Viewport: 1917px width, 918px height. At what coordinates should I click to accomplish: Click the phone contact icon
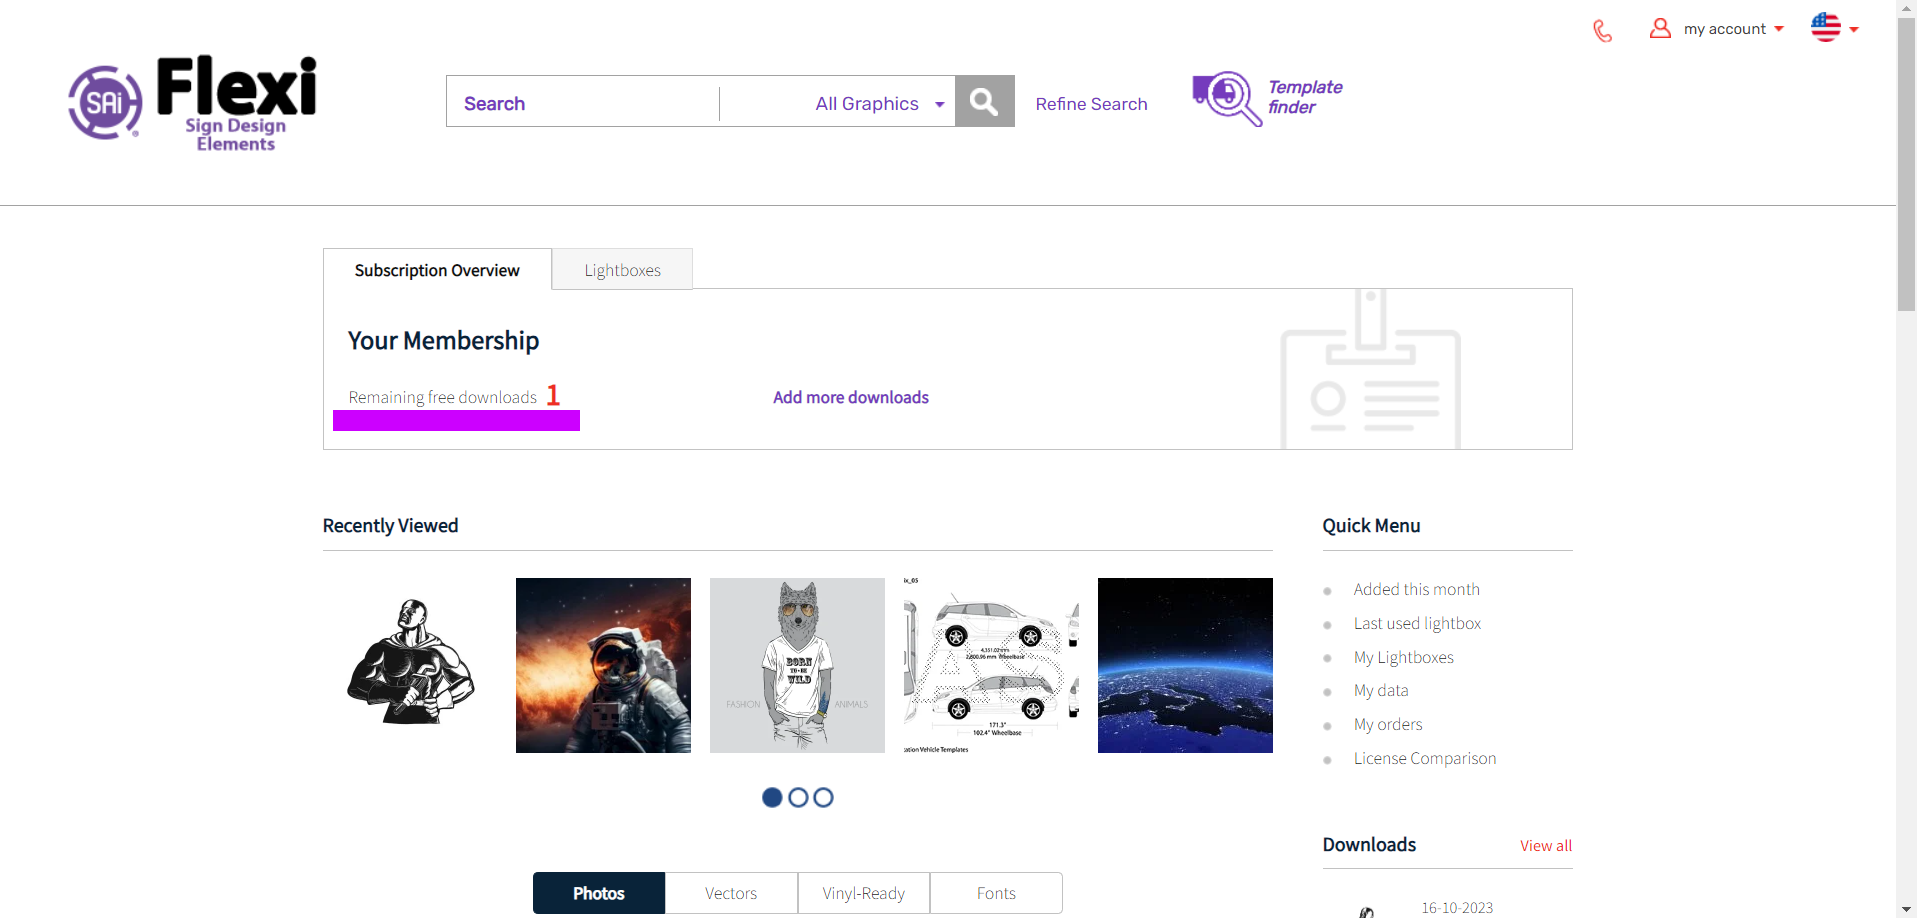(1602, 30)
